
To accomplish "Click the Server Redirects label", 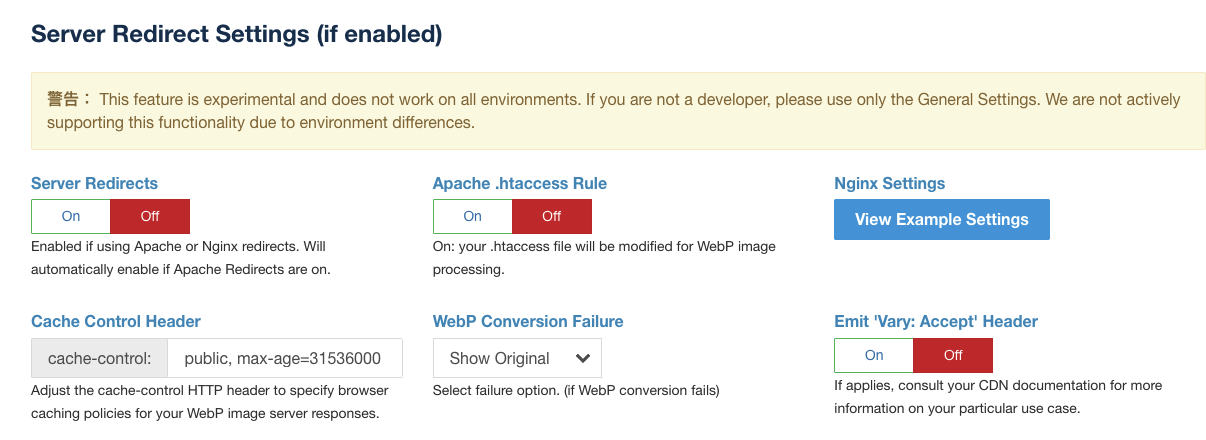I will click(95, 184).
